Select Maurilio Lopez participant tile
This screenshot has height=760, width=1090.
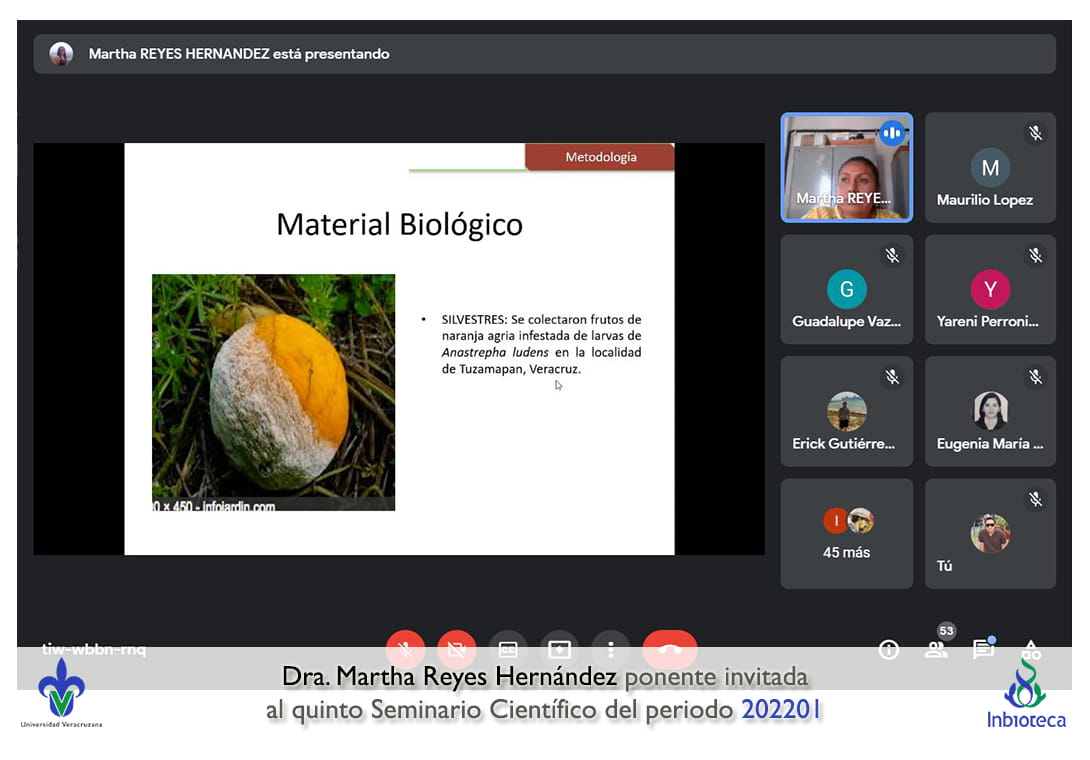(989, 167)
